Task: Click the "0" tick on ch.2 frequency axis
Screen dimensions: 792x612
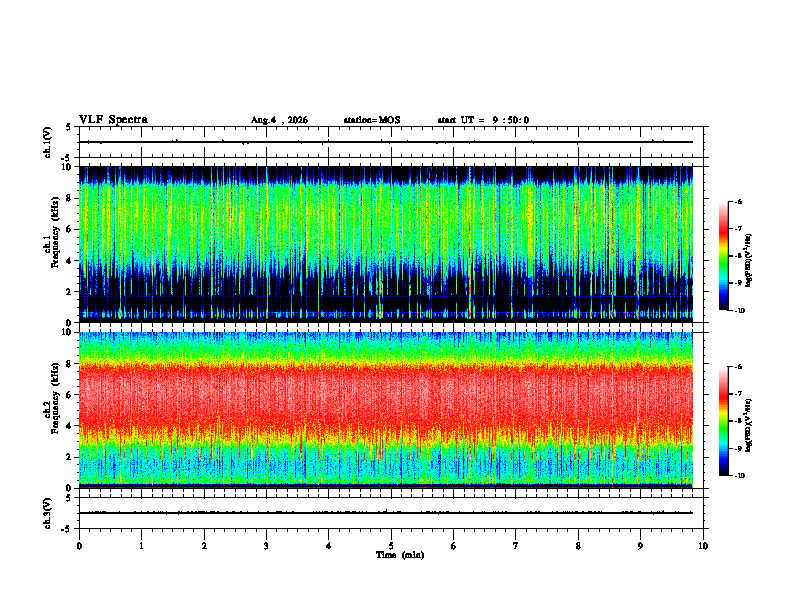Action: [x=71, y=488]
